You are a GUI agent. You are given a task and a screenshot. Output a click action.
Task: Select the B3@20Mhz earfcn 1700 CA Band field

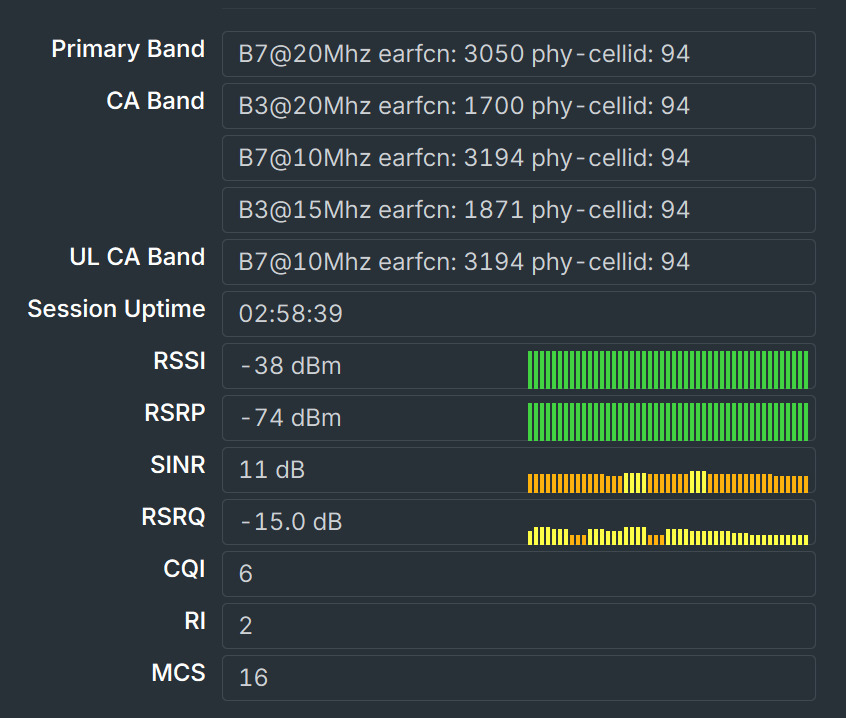518,106
